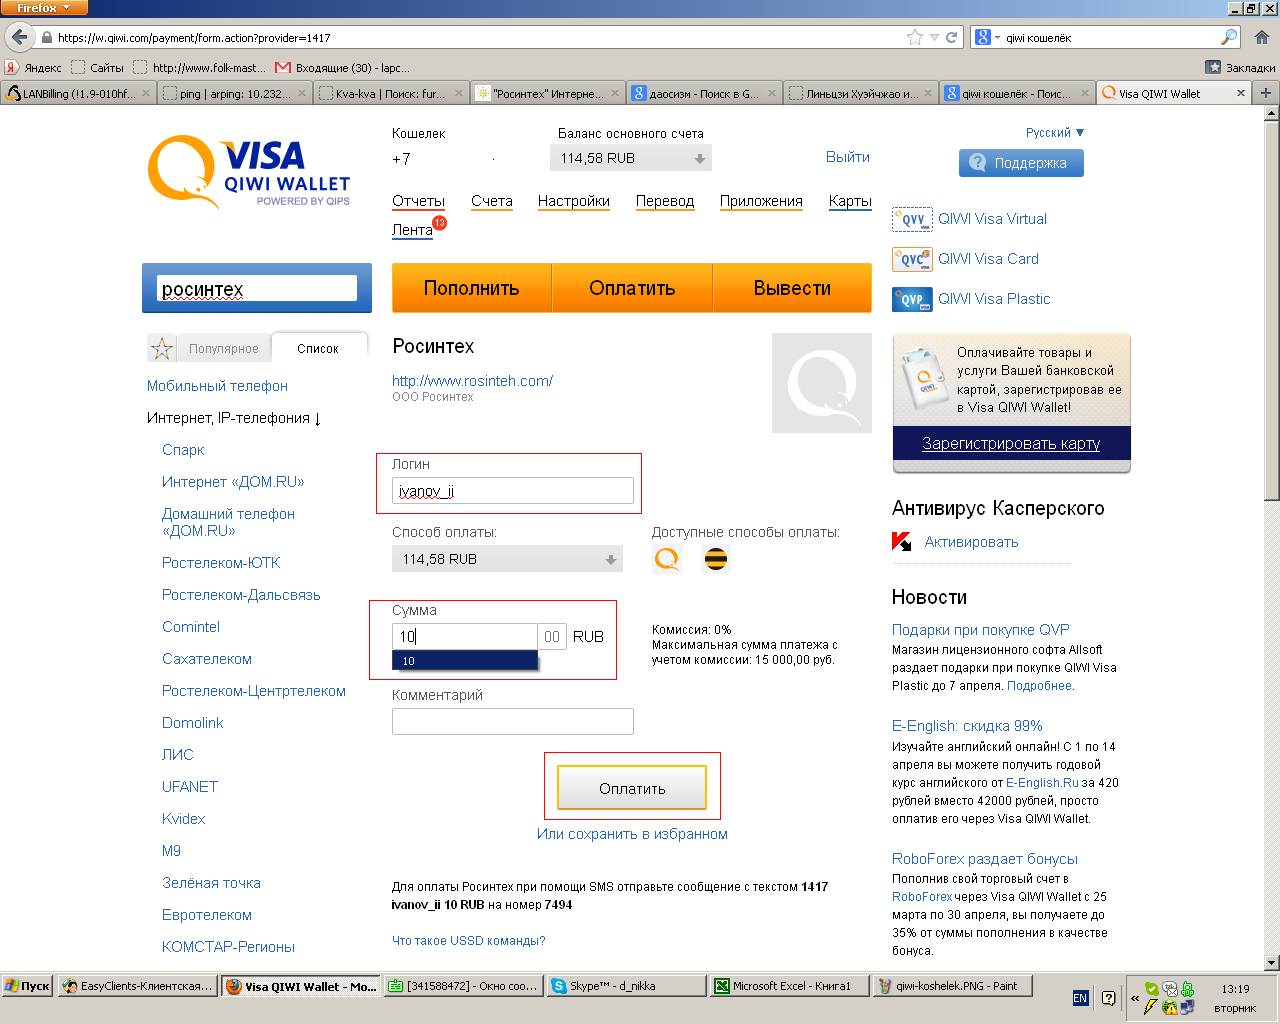Open the address bar history dropdown arrow
Viewport: 1280px width, 1024px height.
pos(934,37)
